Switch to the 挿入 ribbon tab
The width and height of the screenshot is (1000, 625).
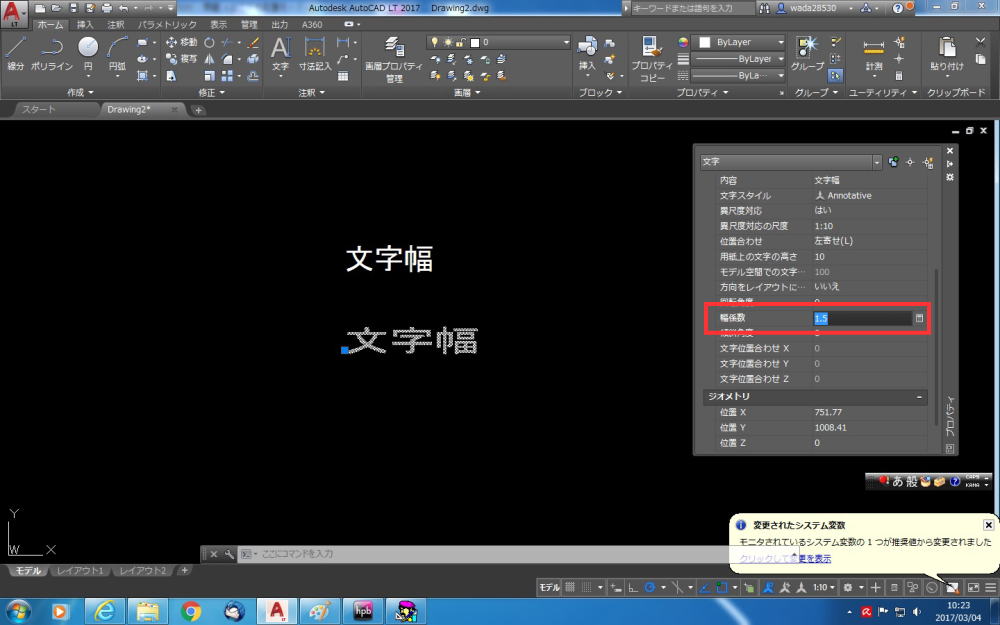85,25
